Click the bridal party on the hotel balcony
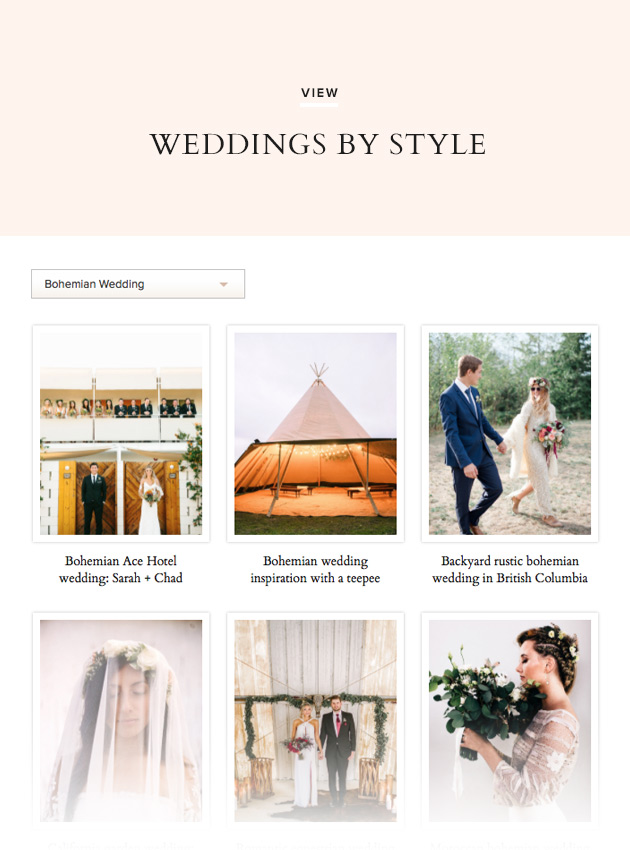Image resolution: width=630 pixels, height=850 pixels. tap(119, 408)
